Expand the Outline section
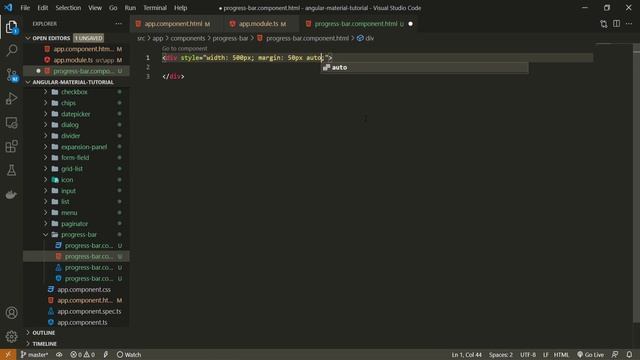Screen dimensions: 640x360 click(x=28, y=333)
